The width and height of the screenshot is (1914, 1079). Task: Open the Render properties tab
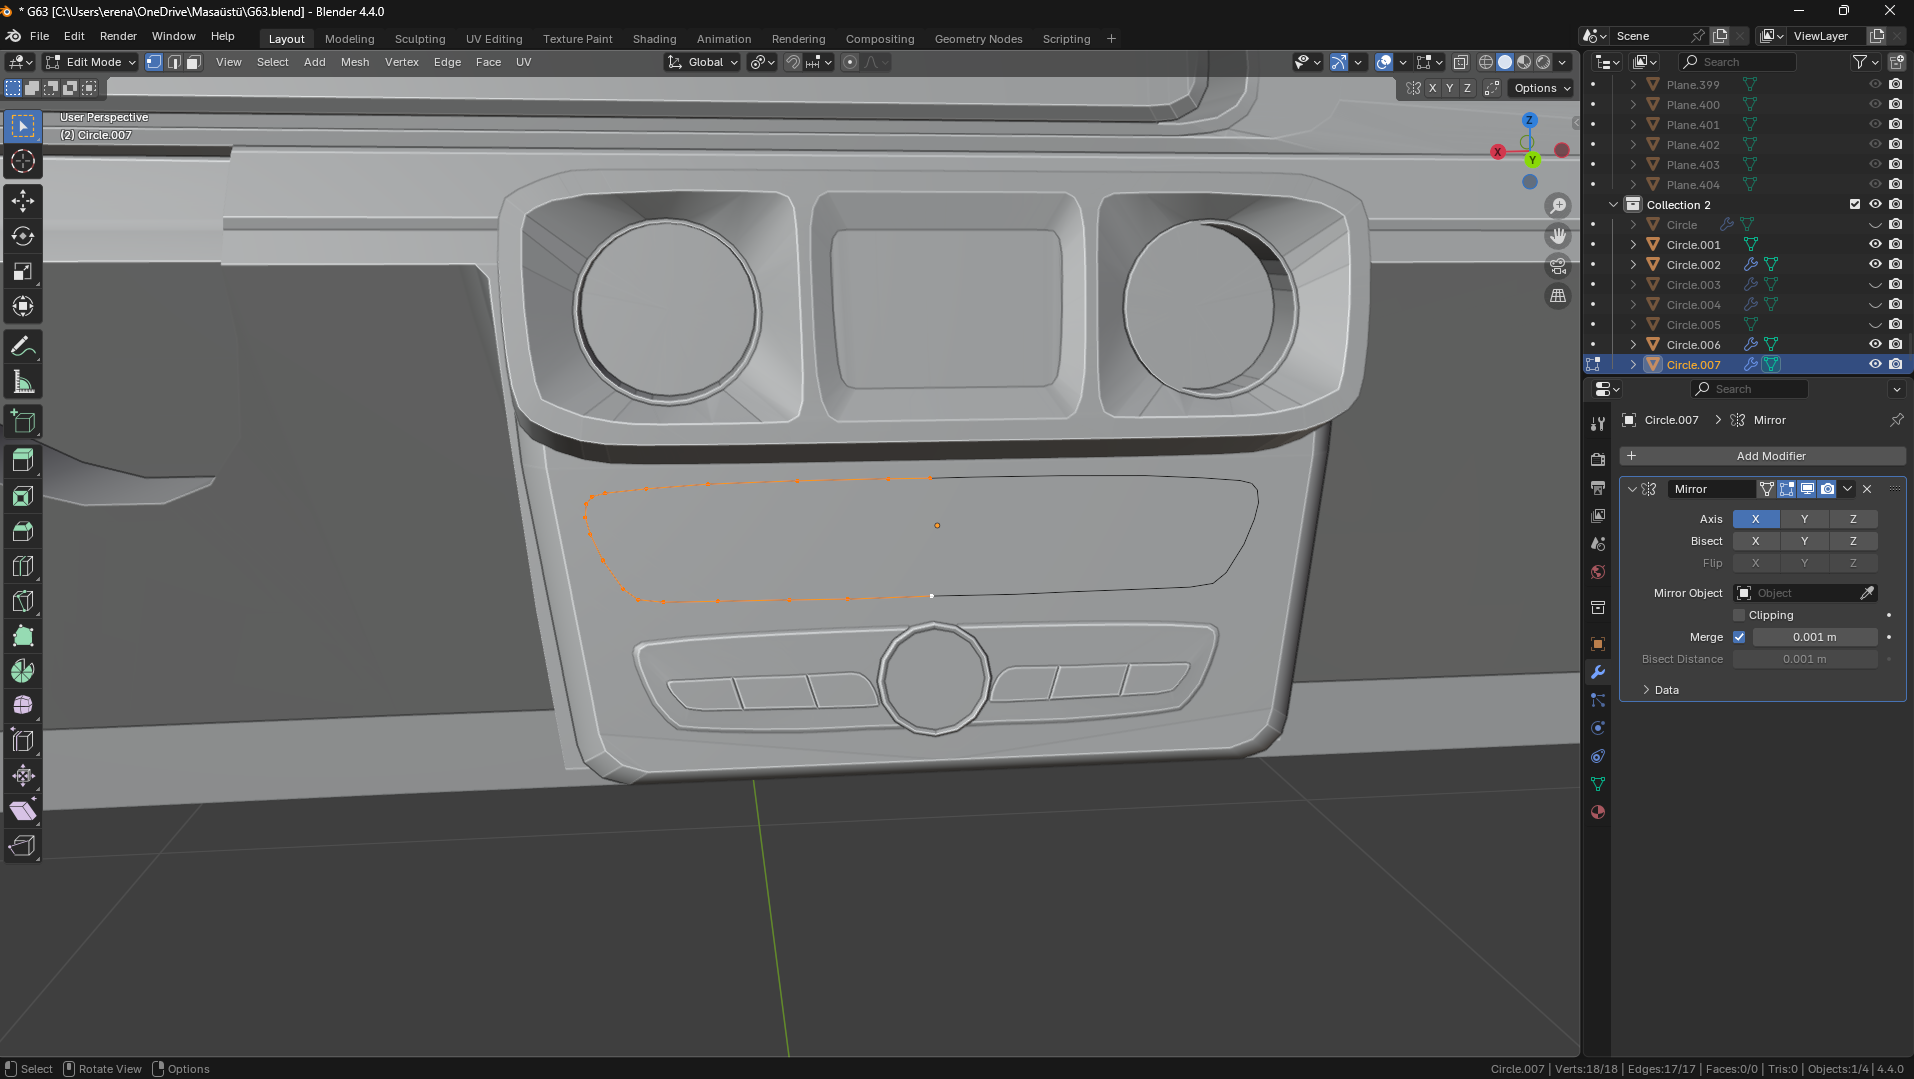coord(1598,459)
